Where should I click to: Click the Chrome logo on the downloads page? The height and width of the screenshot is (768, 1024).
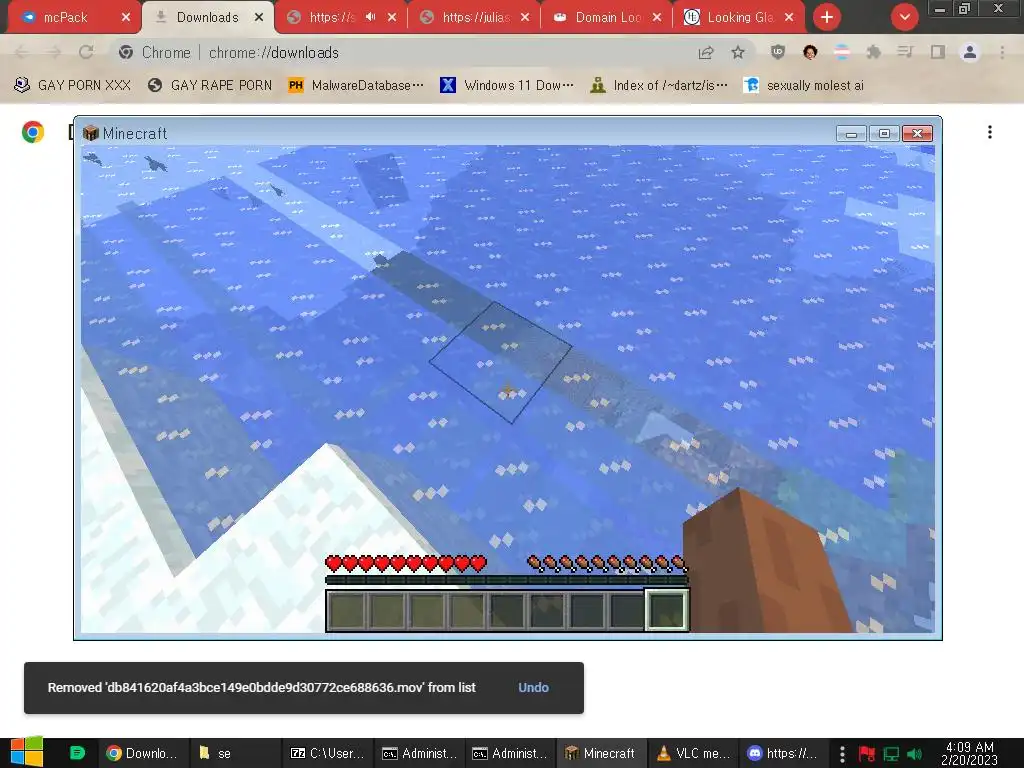coord(33,132)
